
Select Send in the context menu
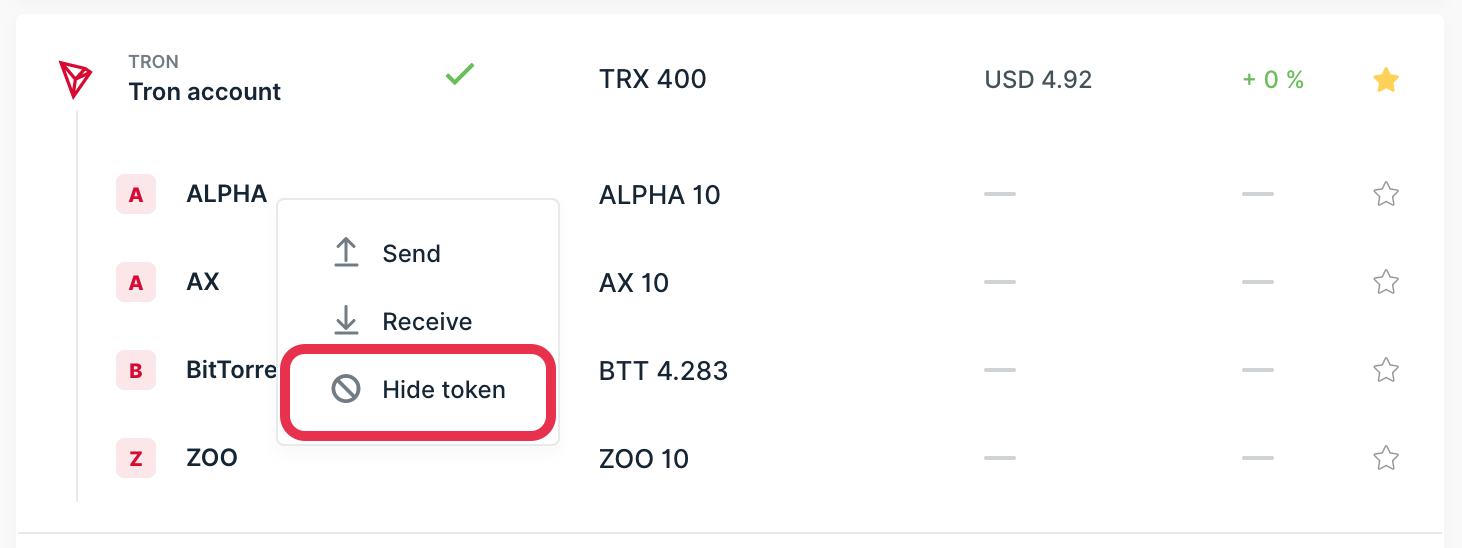tap(411, 254)
